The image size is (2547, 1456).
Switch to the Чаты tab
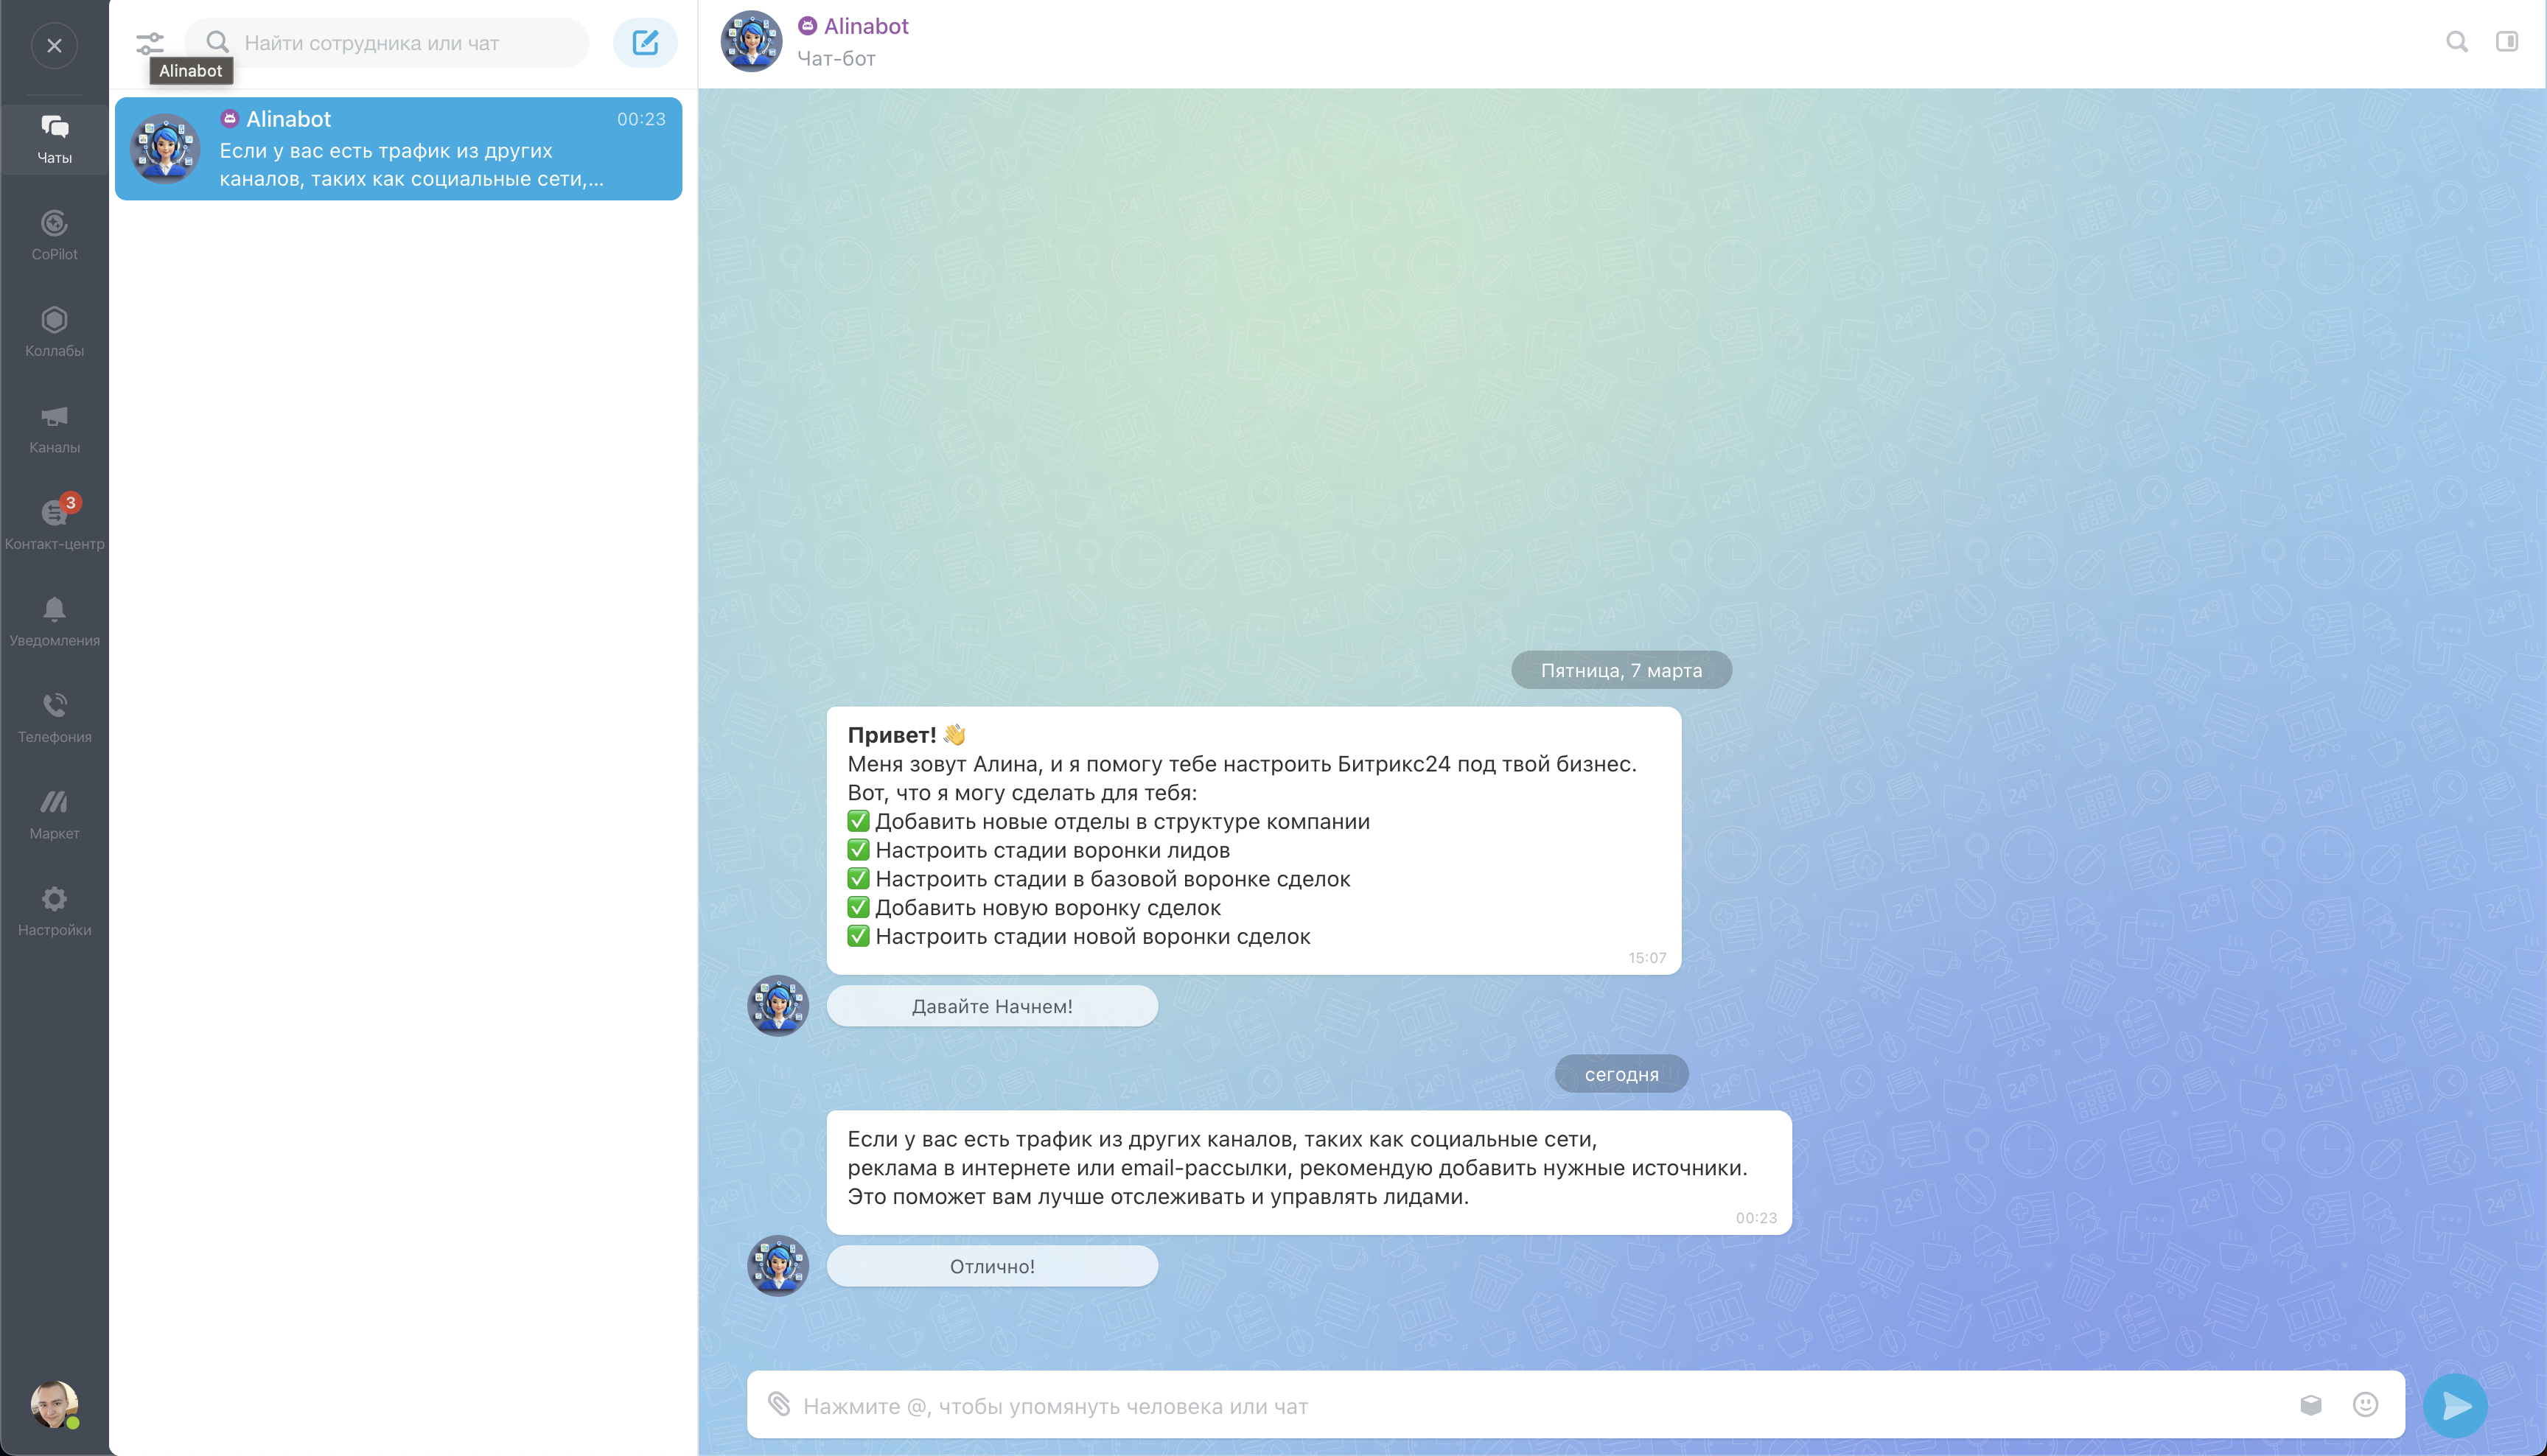pos(54,138)
